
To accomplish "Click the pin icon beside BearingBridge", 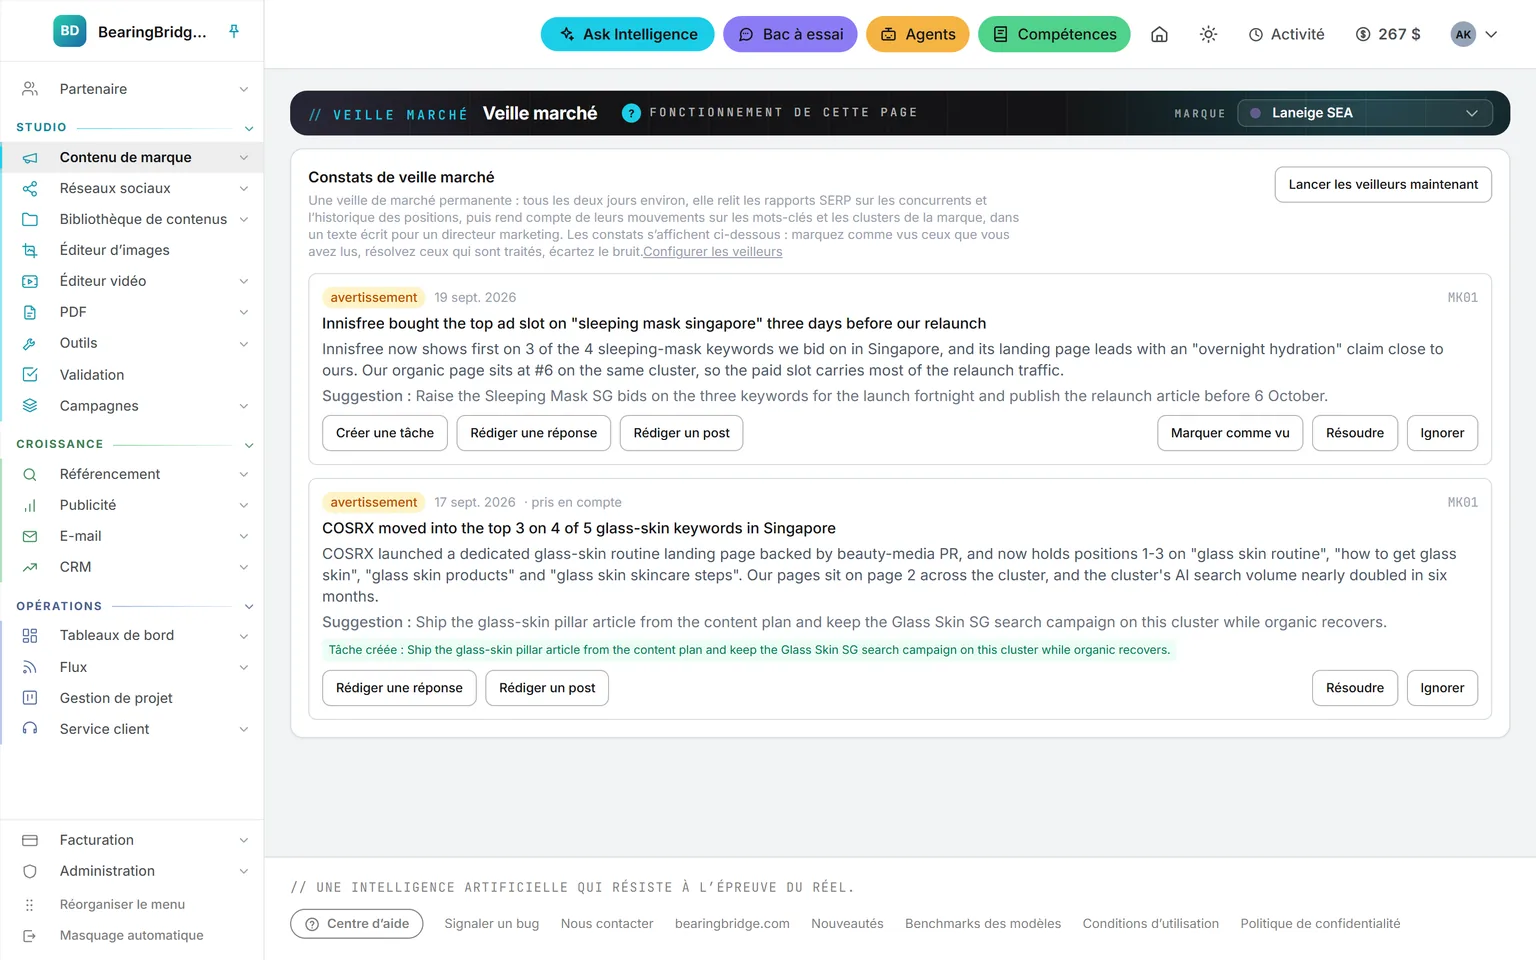I will [x=234, y=32].
